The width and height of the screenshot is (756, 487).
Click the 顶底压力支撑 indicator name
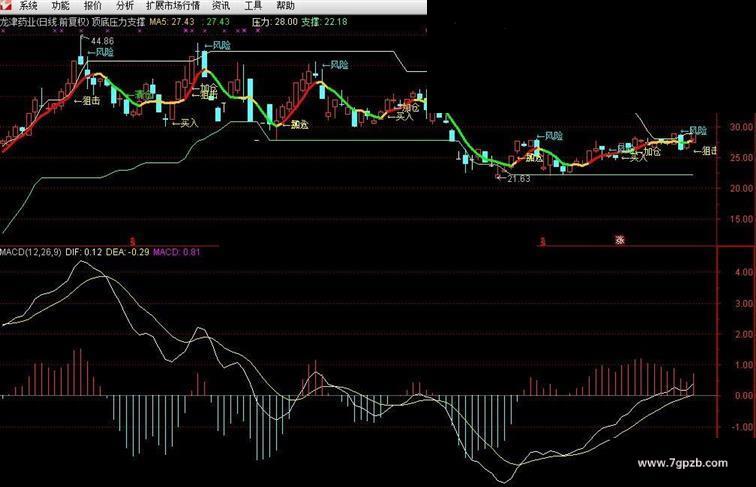click(119, 22)
